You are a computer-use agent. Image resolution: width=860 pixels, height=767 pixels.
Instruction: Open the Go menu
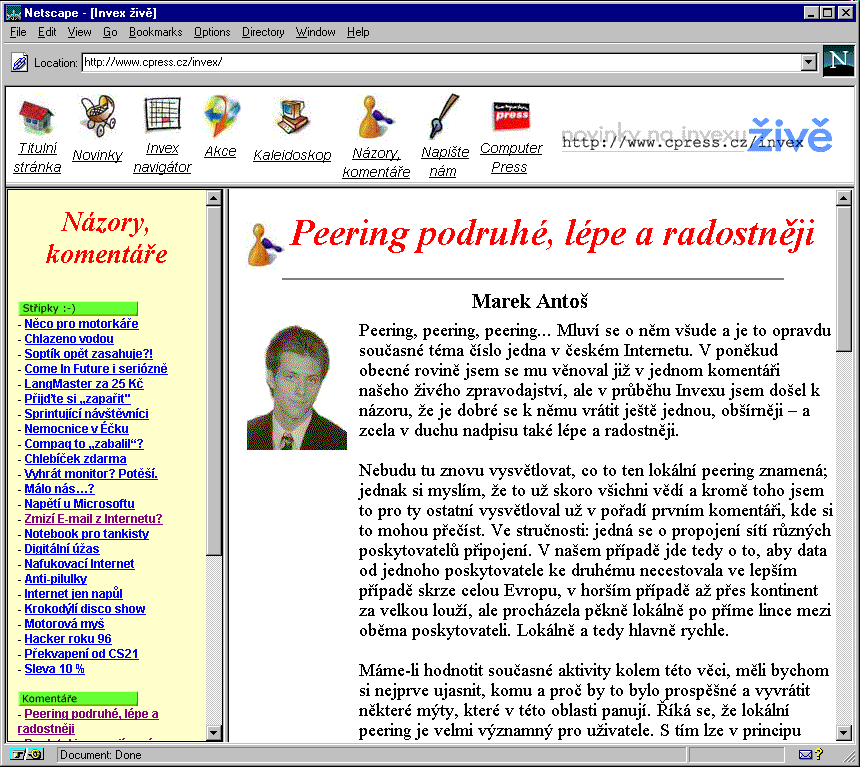(110, 32)
